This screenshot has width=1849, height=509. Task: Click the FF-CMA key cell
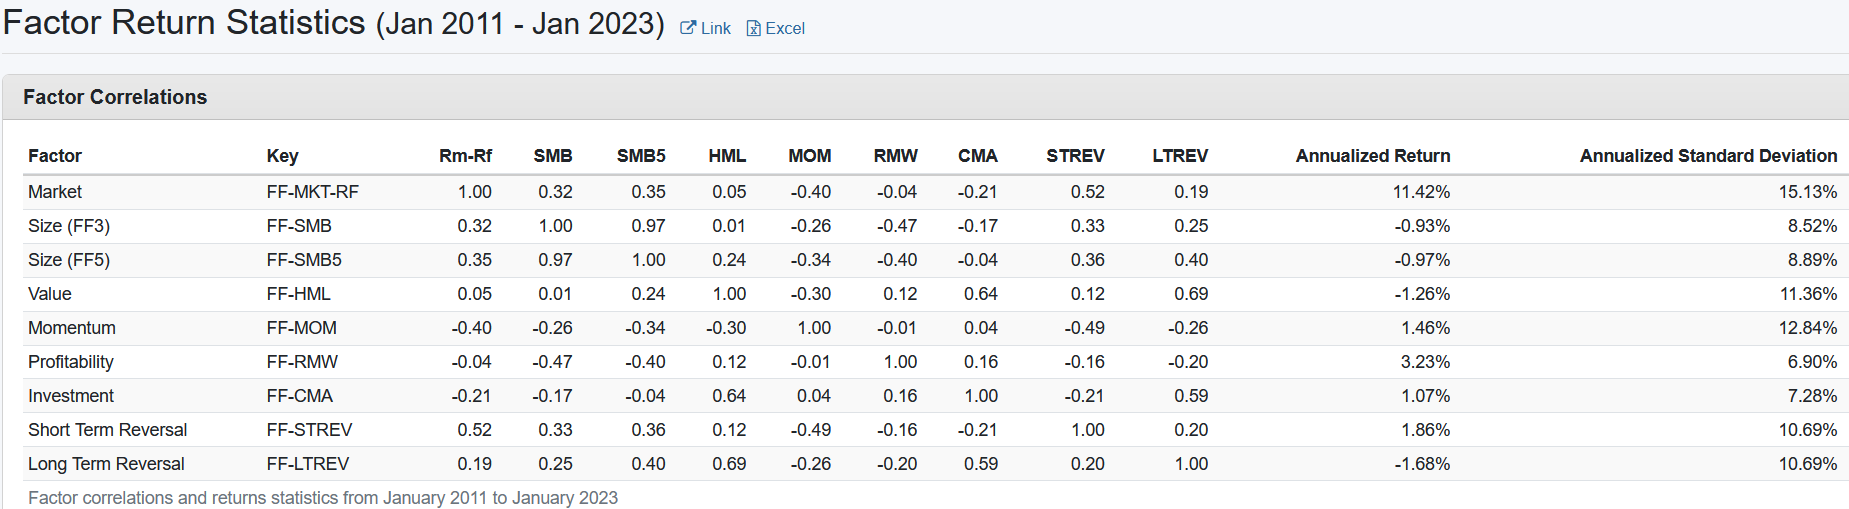tap(299, 396)
